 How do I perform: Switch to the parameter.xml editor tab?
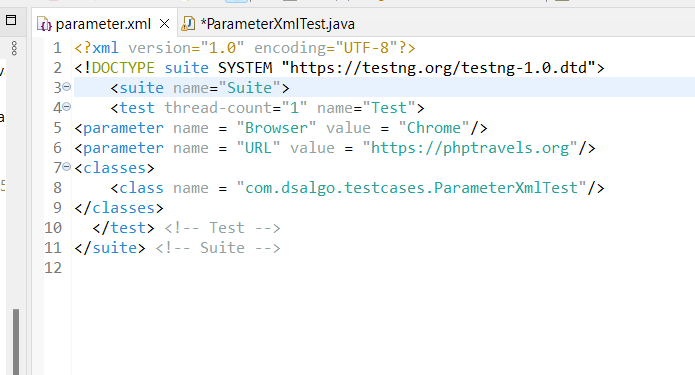pyautogui.click(x=103, y=24)
